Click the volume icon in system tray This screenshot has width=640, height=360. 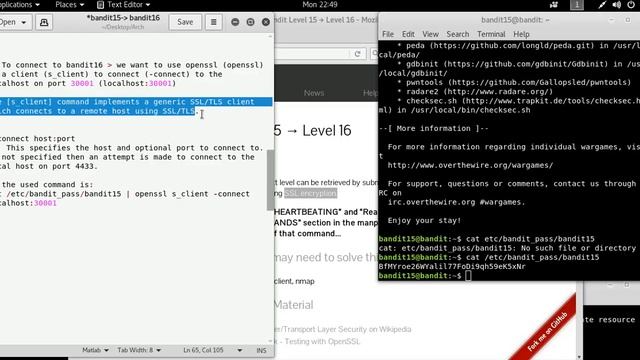[x=617, y=5]
